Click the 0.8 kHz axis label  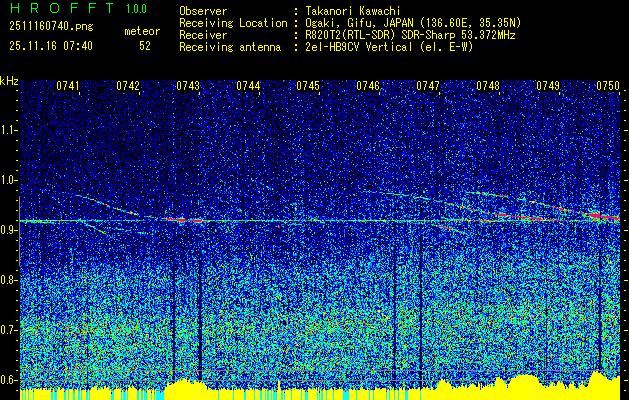(x=8, y=280)
